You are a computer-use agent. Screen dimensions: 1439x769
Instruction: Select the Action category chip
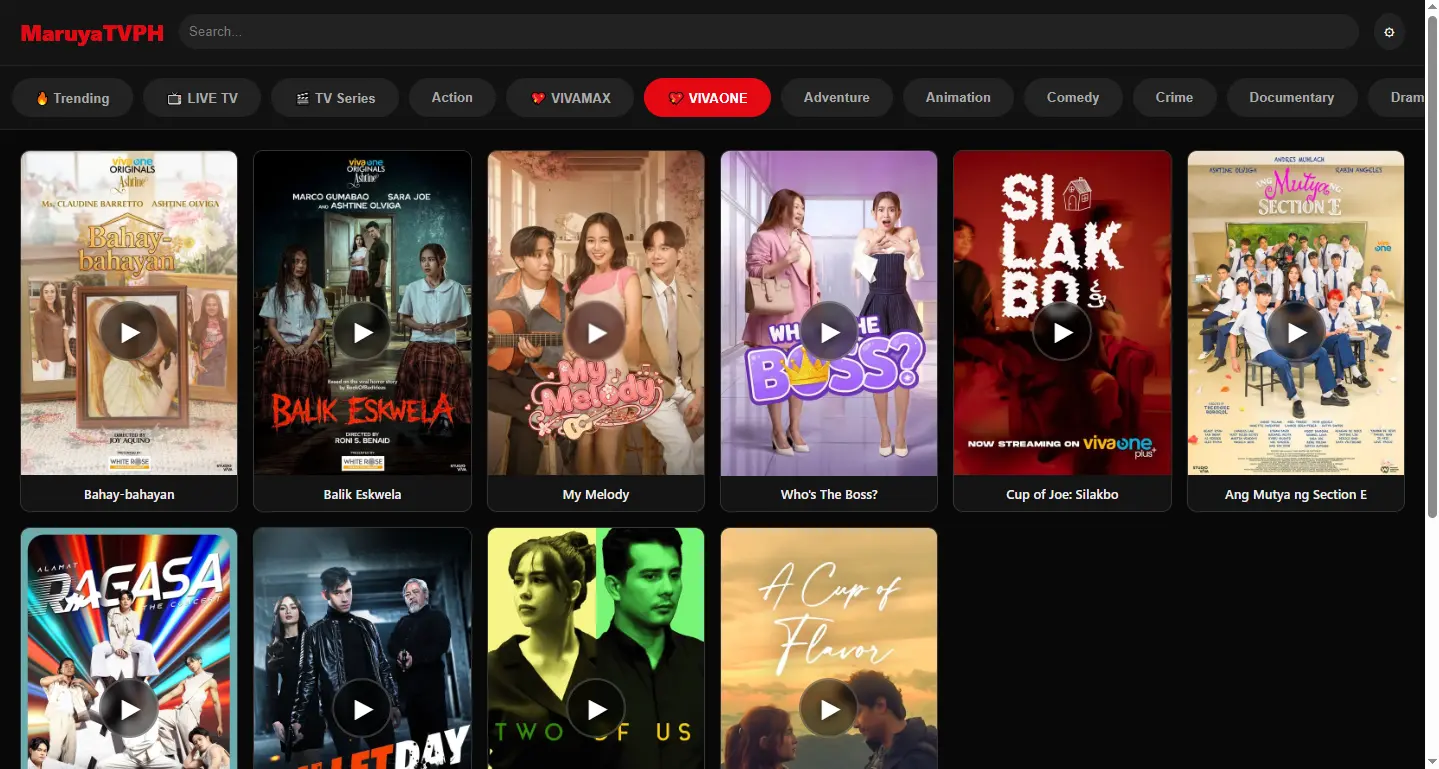452,98
